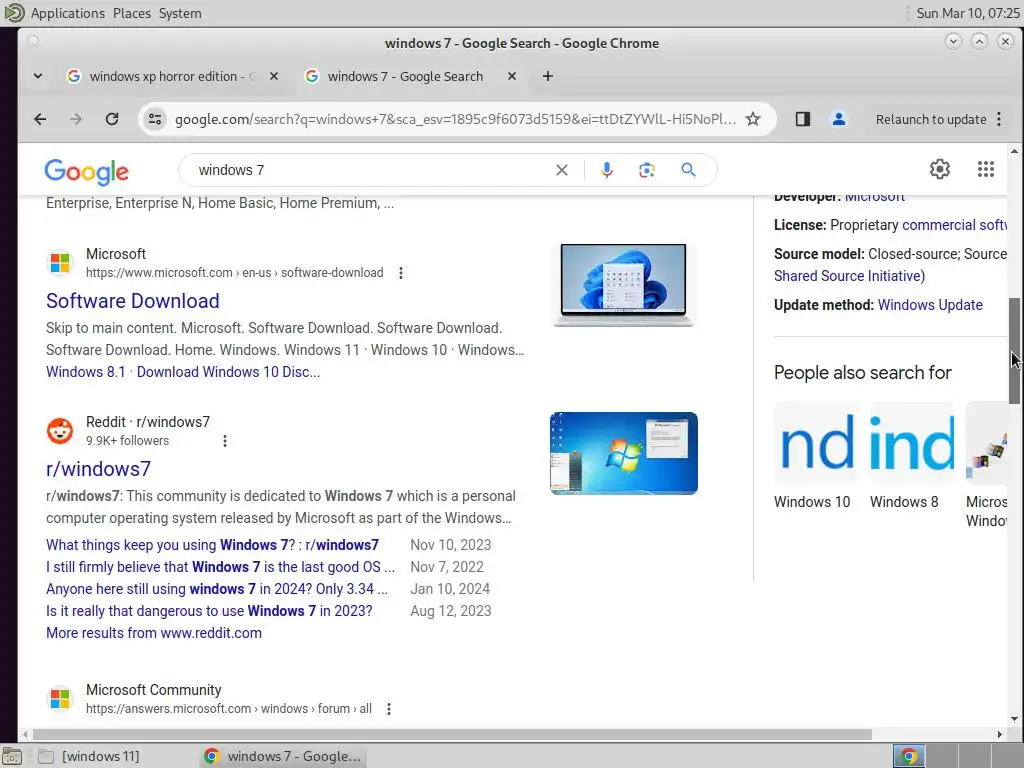Start a voice search with the microphone
The width and height of the screenshot is (1024, 768).
607,170
